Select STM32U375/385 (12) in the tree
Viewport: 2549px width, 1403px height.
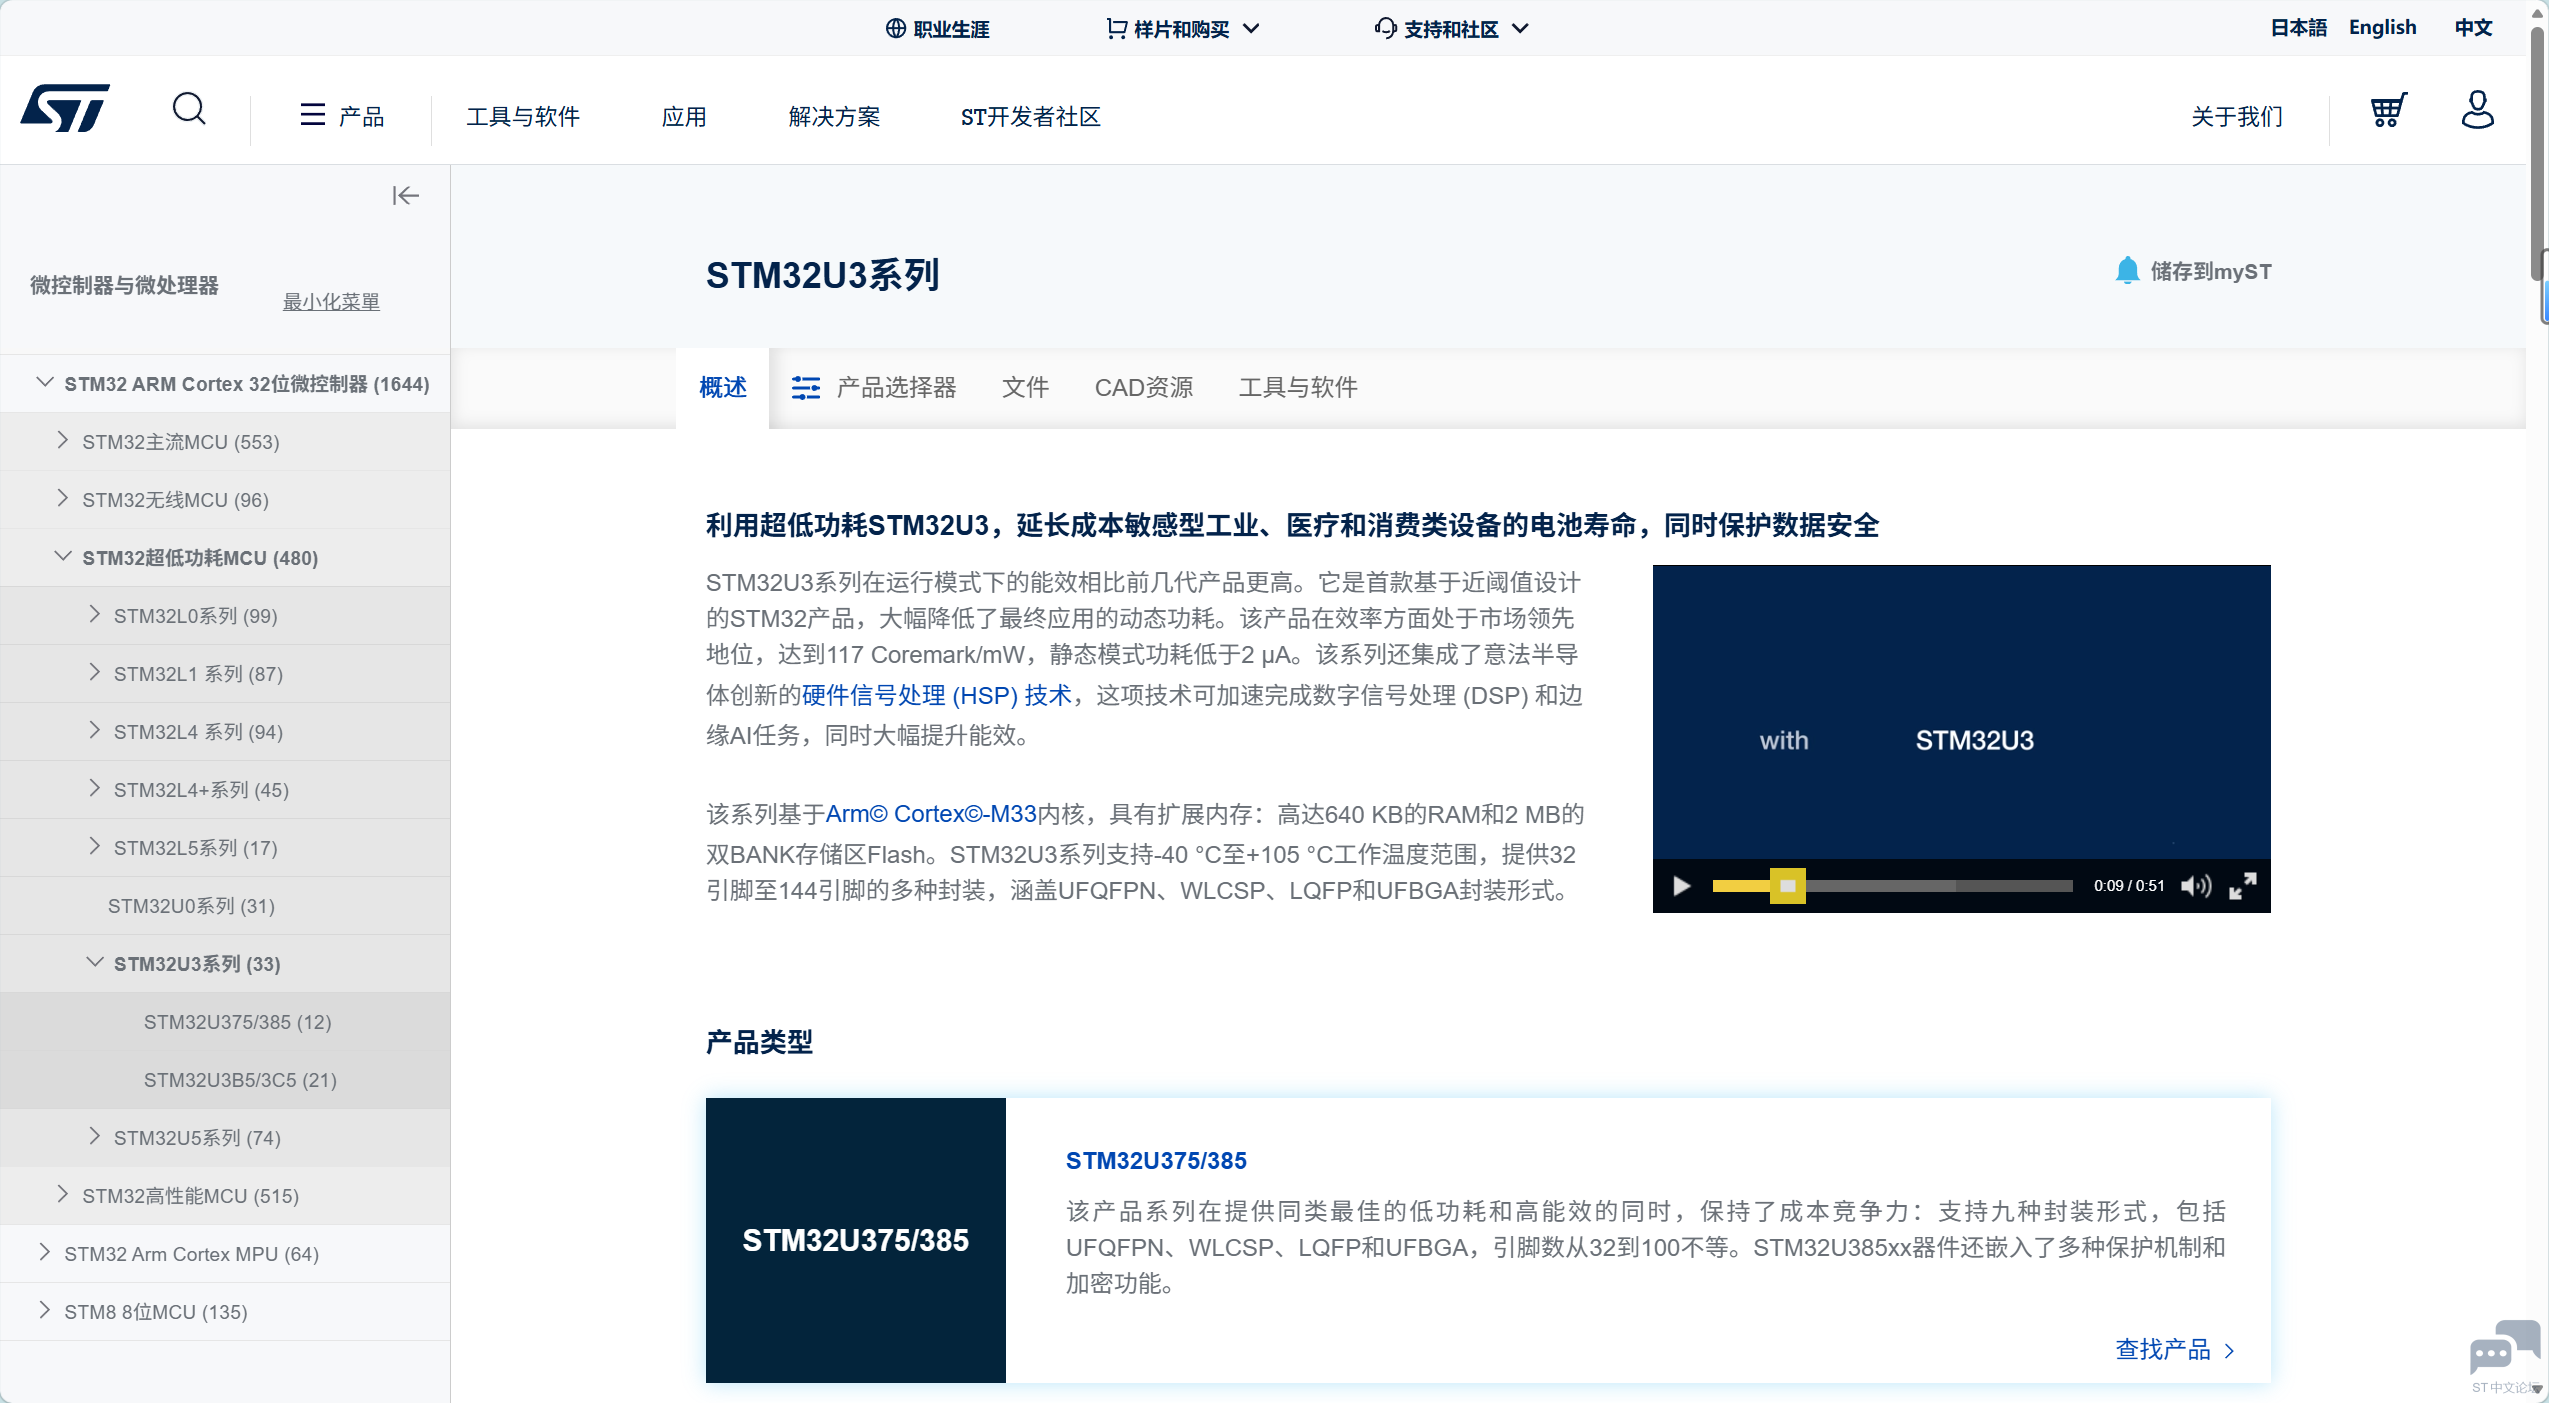pyautogui.click(x=237, y=1022)
